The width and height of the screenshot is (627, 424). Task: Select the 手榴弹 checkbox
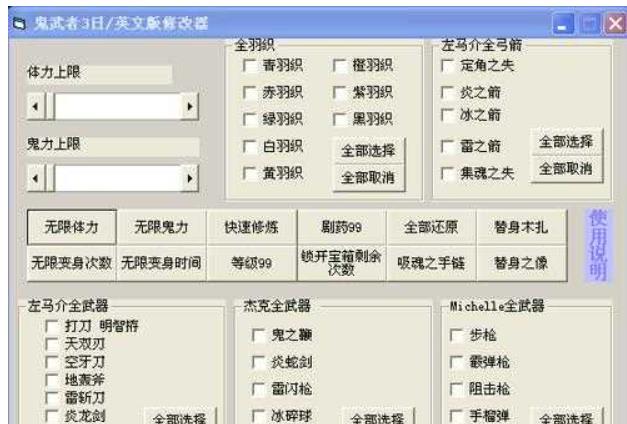(x=457, y=416)
